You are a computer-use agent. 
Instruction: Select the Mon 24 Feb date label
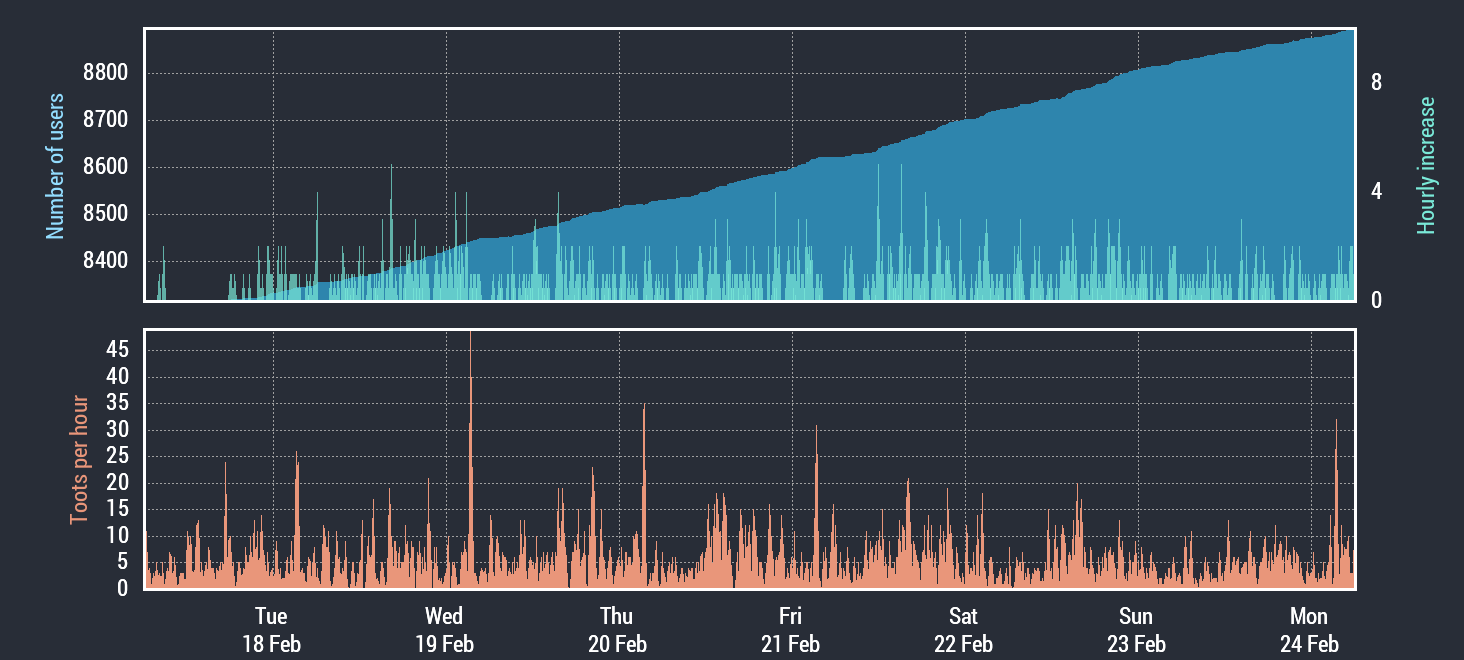pyautogui.click(x=1309, y=629)
